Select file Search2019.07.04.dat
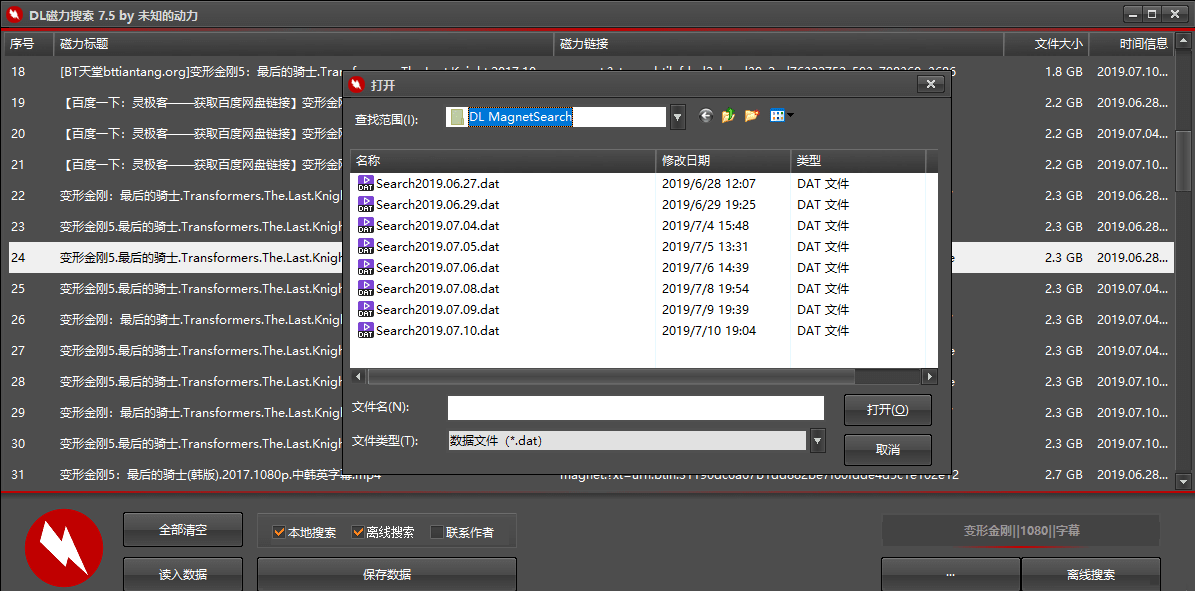This screenshot has width=1195, height=591. pos(437,225)
